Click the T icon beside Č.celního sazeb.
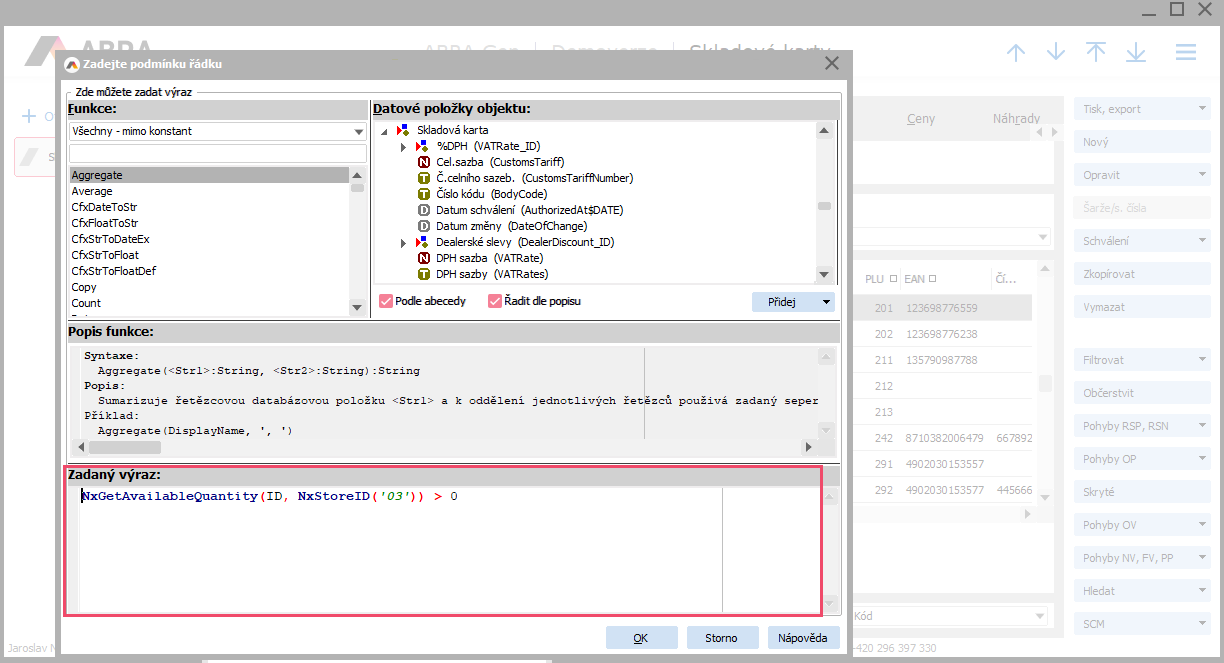 (x=424, y=178)
